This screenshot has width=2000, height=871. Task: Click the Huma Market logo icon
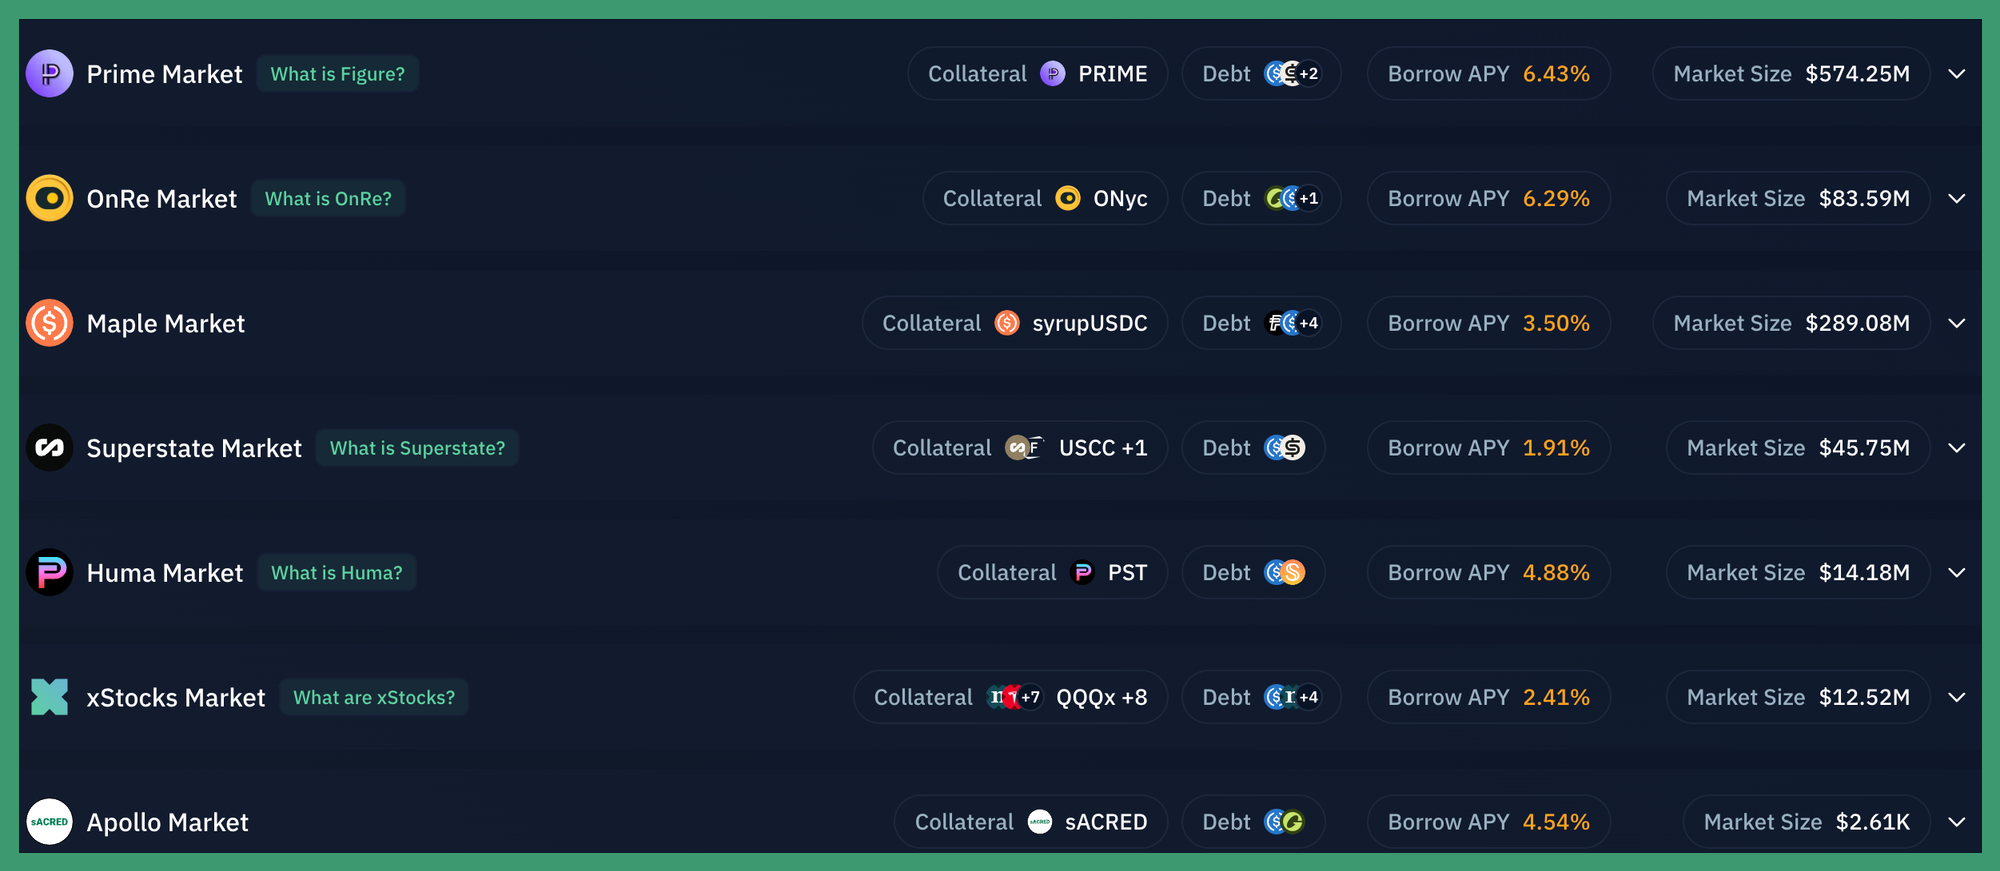(x=49, y=573)
